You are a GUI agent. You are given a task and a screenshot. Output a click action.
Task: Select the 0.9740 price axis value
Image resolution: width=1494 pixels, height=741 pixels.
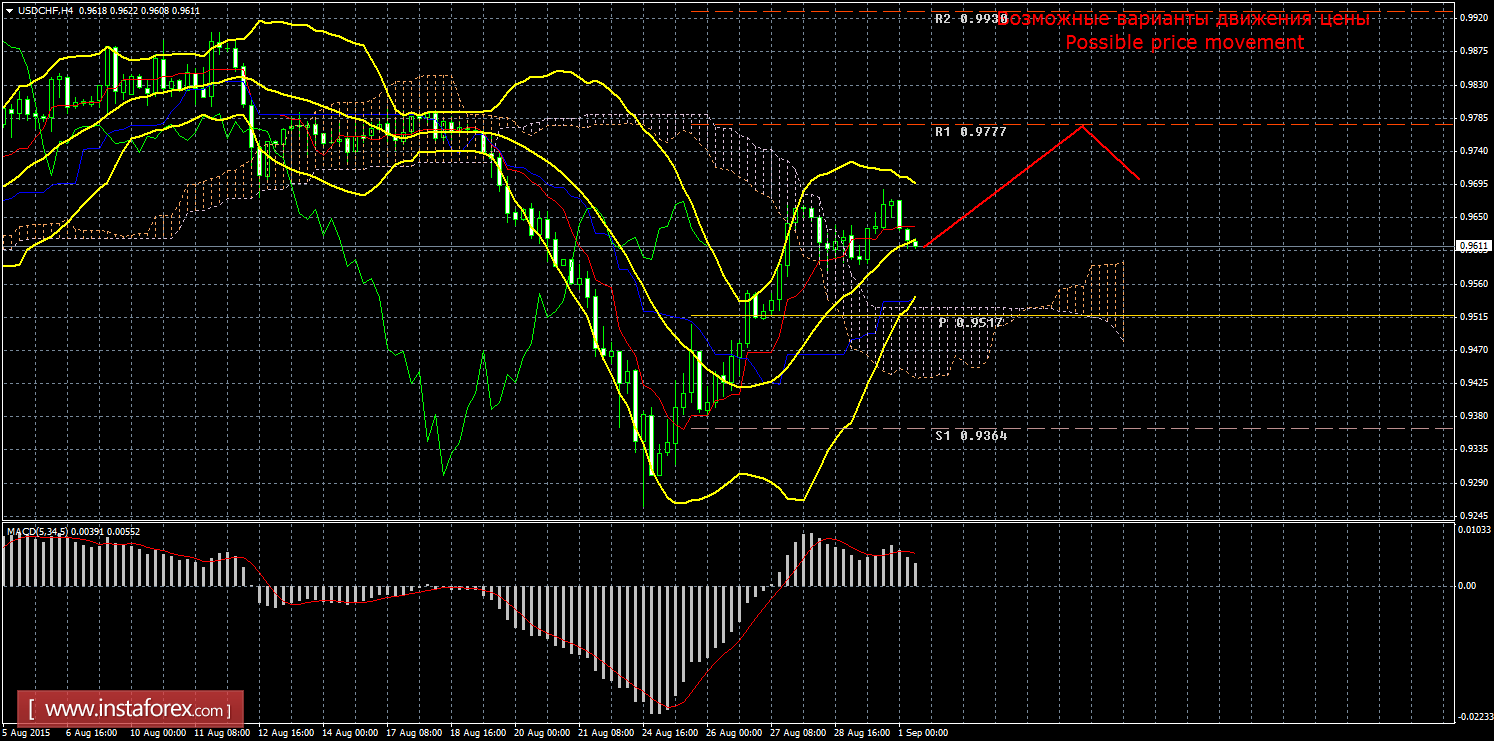coord(1473,150)
